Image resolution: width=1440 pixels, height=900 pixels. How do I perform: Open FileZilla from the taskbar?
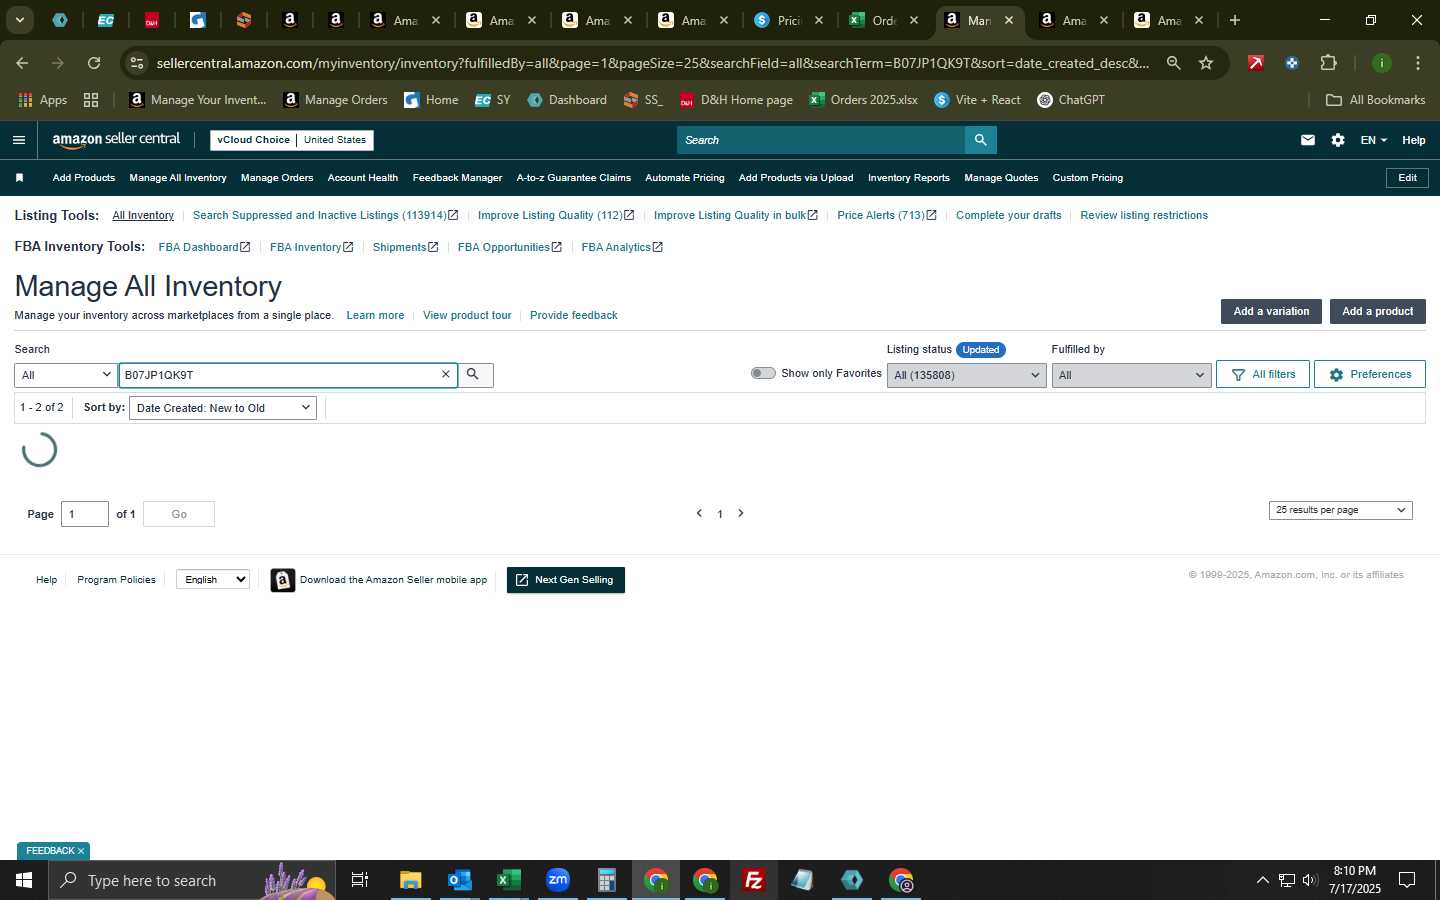[753, 880]
